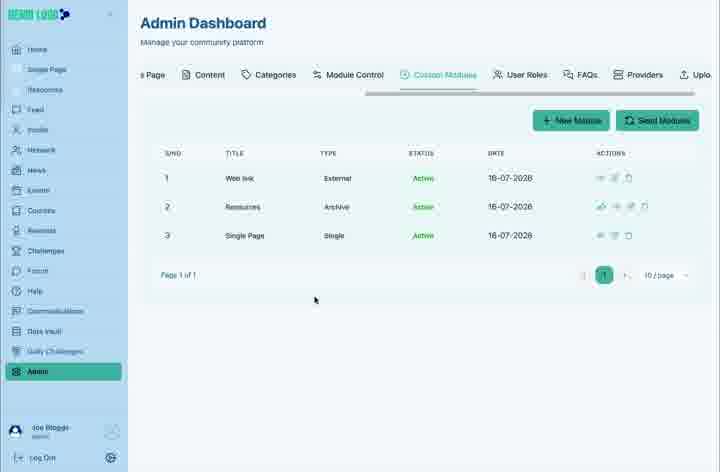
Task: Click the Web link title cell
Action: 240,179
